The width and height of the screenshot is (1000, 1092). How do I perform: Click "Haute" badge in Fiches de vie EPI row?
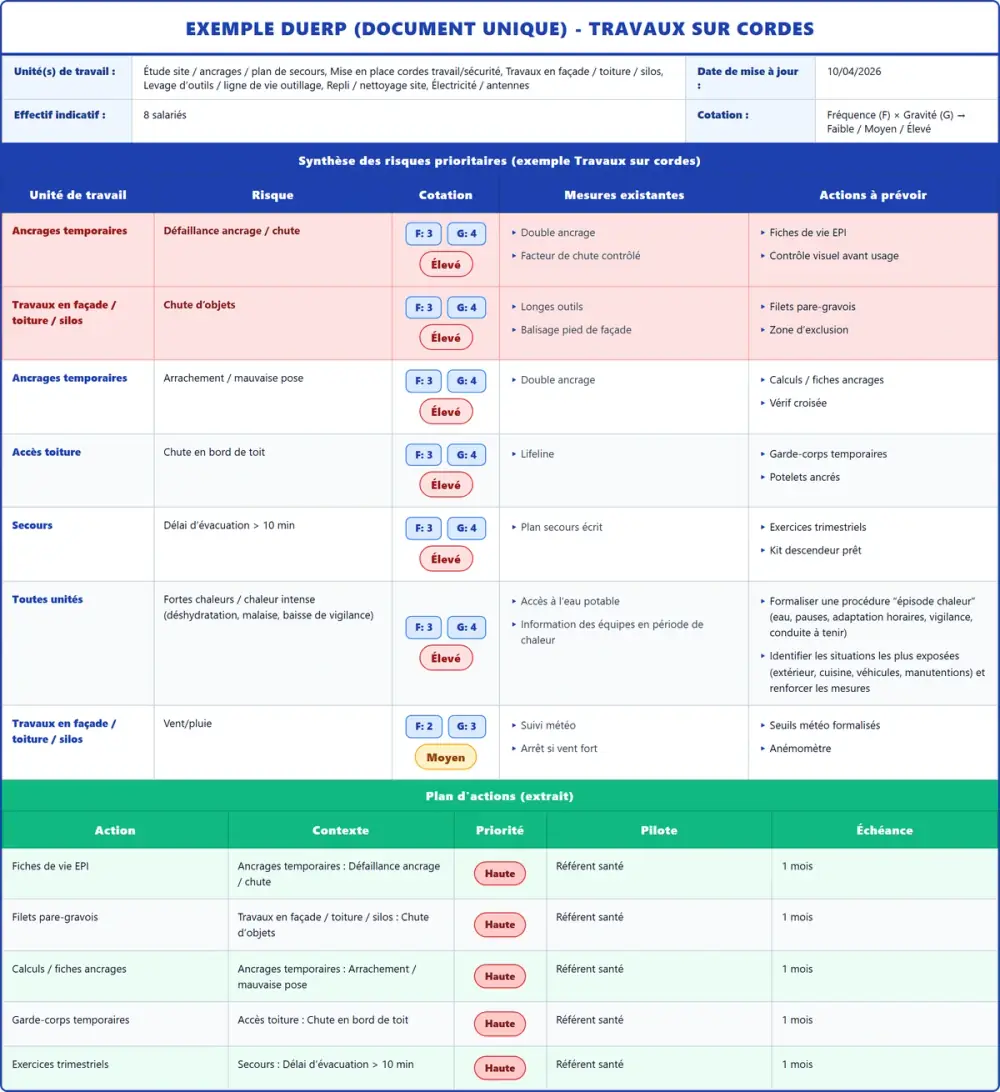point(500,873)
